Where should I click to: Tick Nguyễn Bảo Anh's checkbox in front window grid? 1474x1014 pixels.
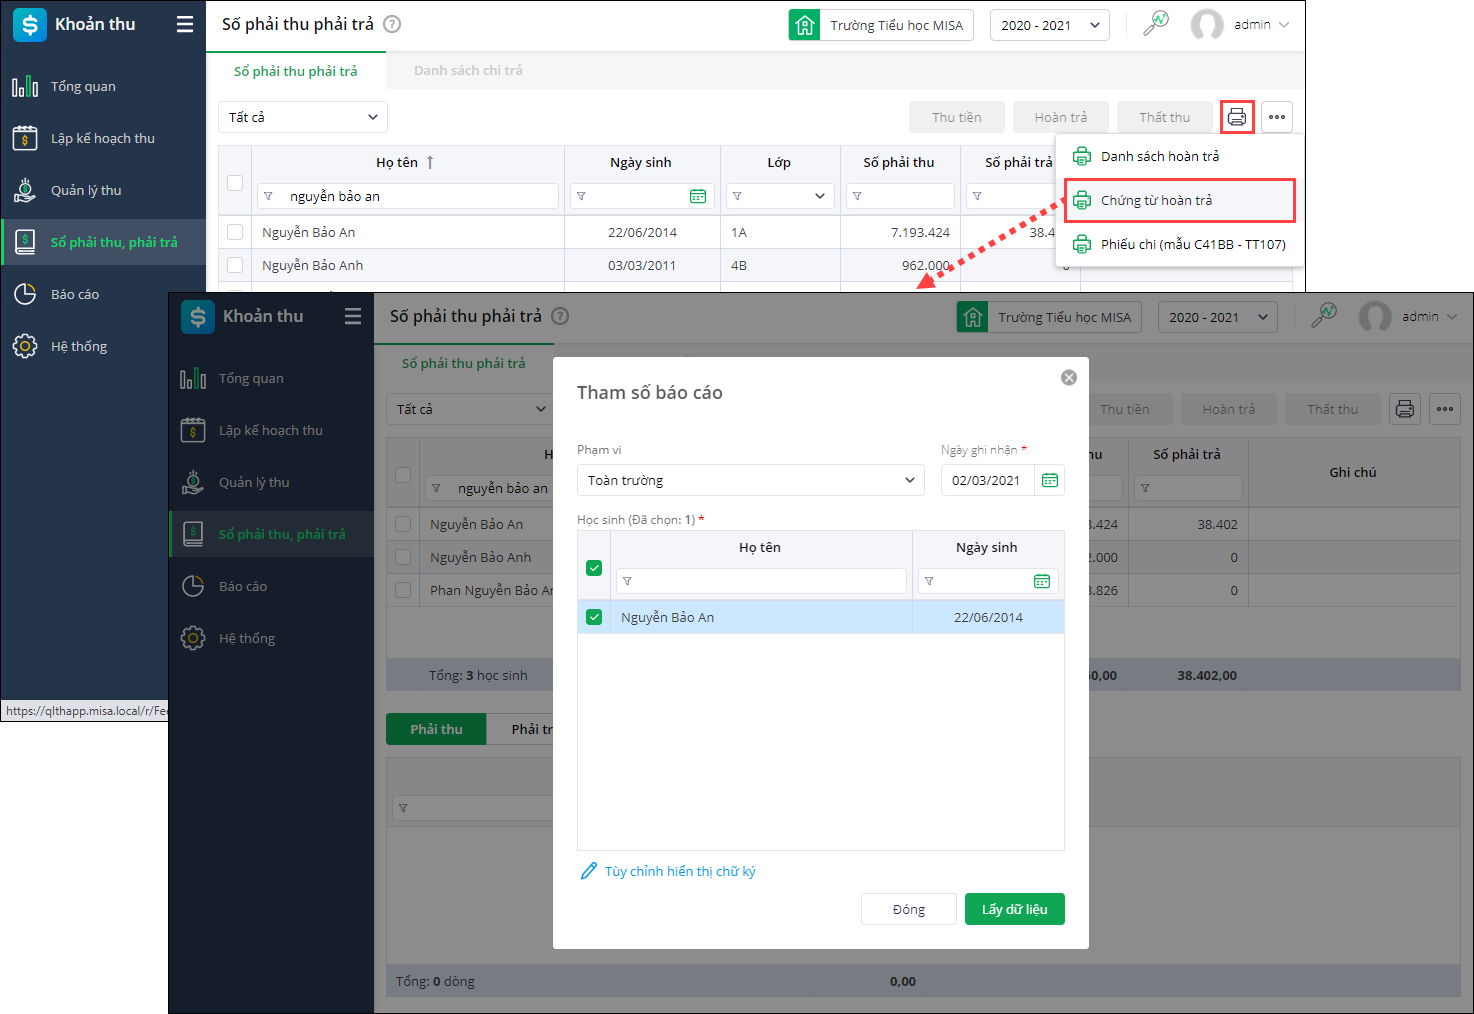tap(403, 557)
